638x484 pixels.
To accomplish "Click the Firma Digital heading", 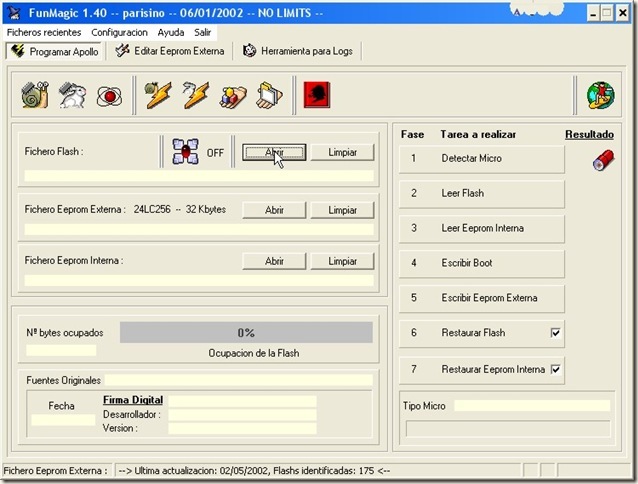I will (x=133, y=400).
